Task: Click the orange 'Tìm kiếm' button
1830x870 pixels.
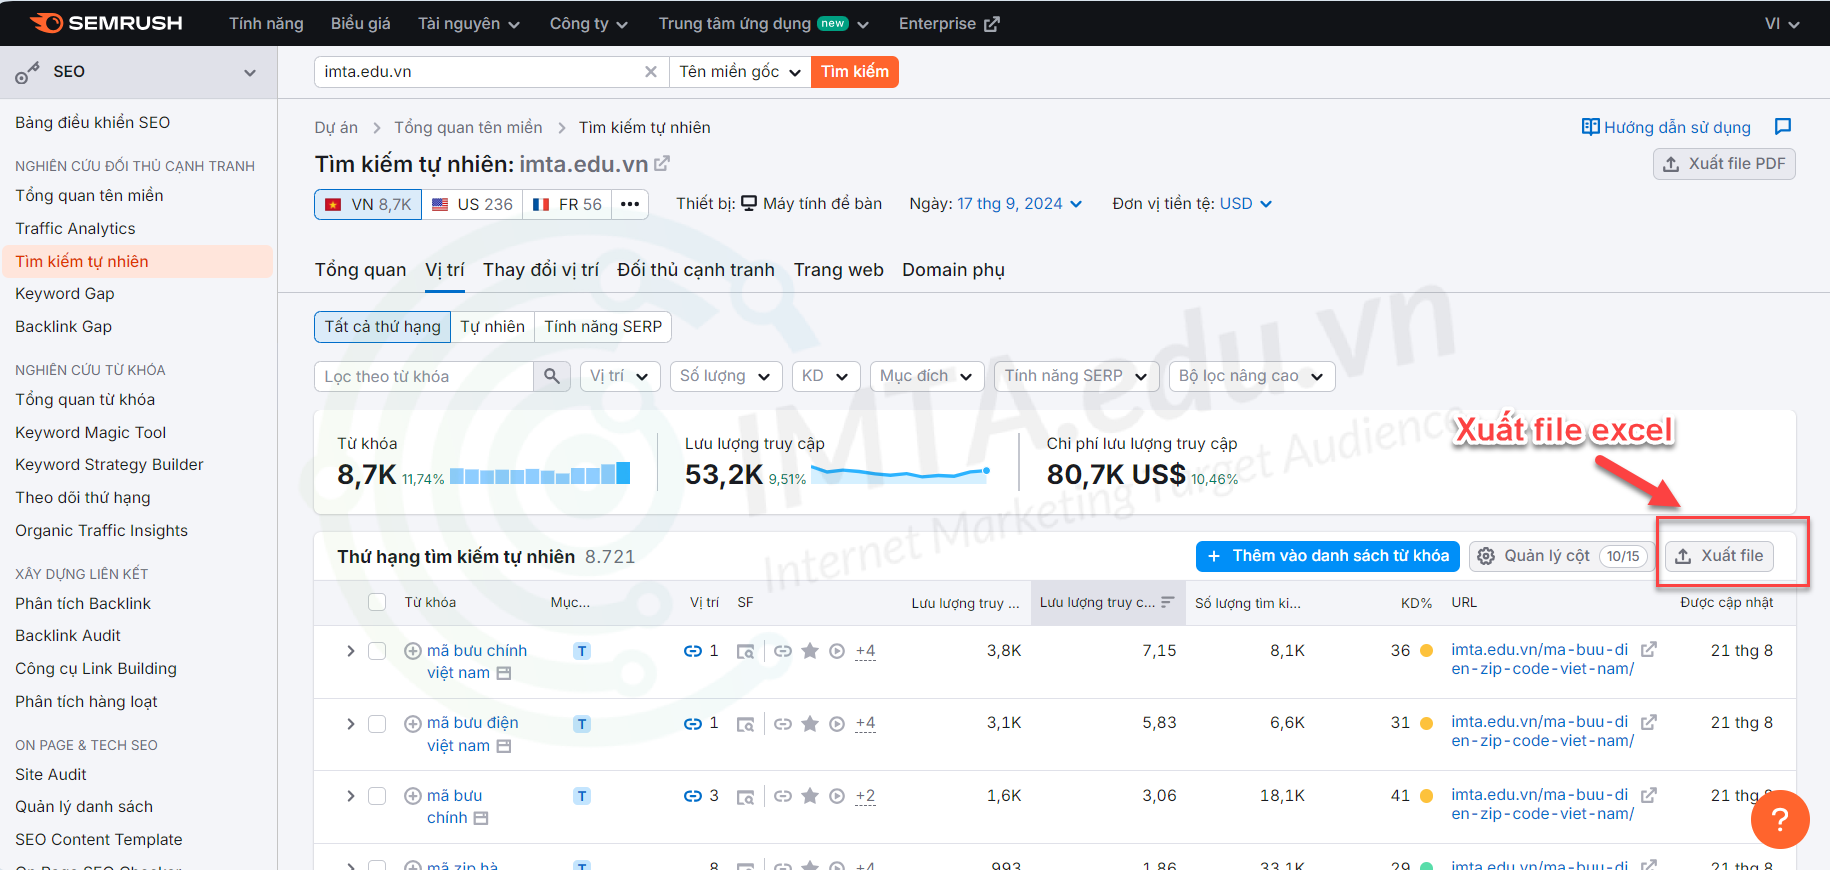Action: [x=855, y=72]
